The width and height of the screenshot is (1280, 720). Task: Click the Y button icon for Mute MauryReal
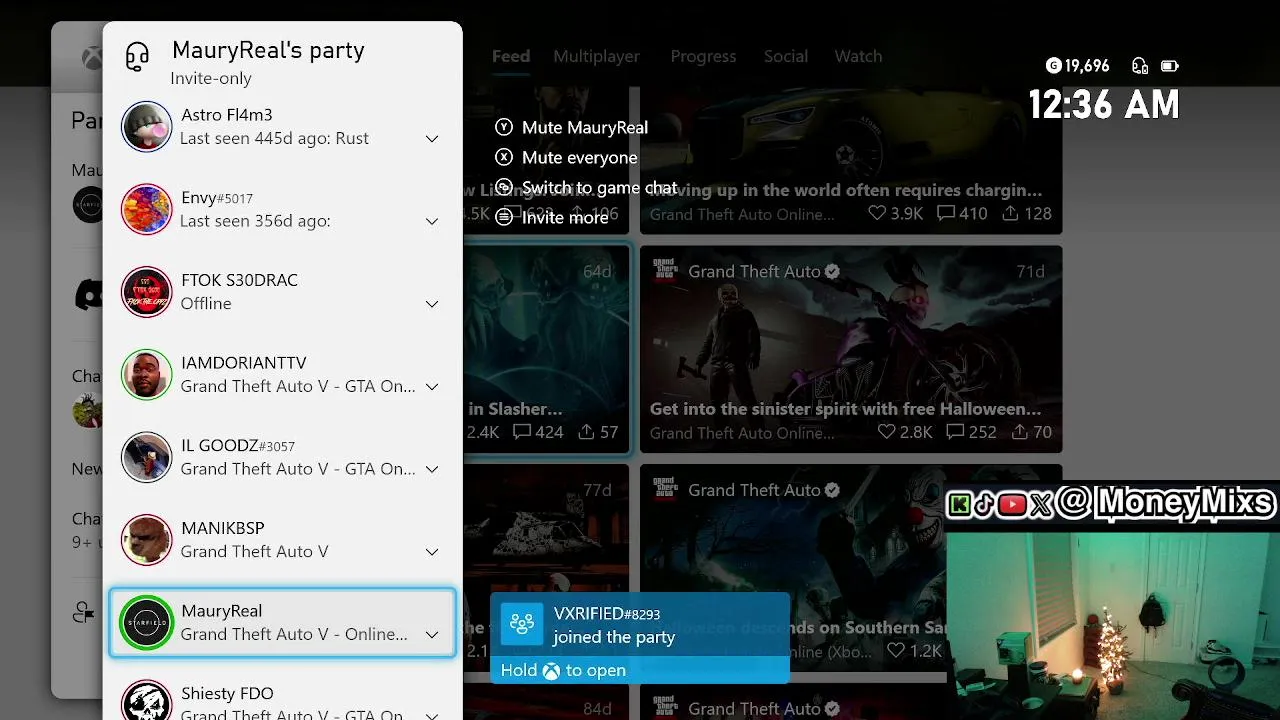(x=504, y=127)
